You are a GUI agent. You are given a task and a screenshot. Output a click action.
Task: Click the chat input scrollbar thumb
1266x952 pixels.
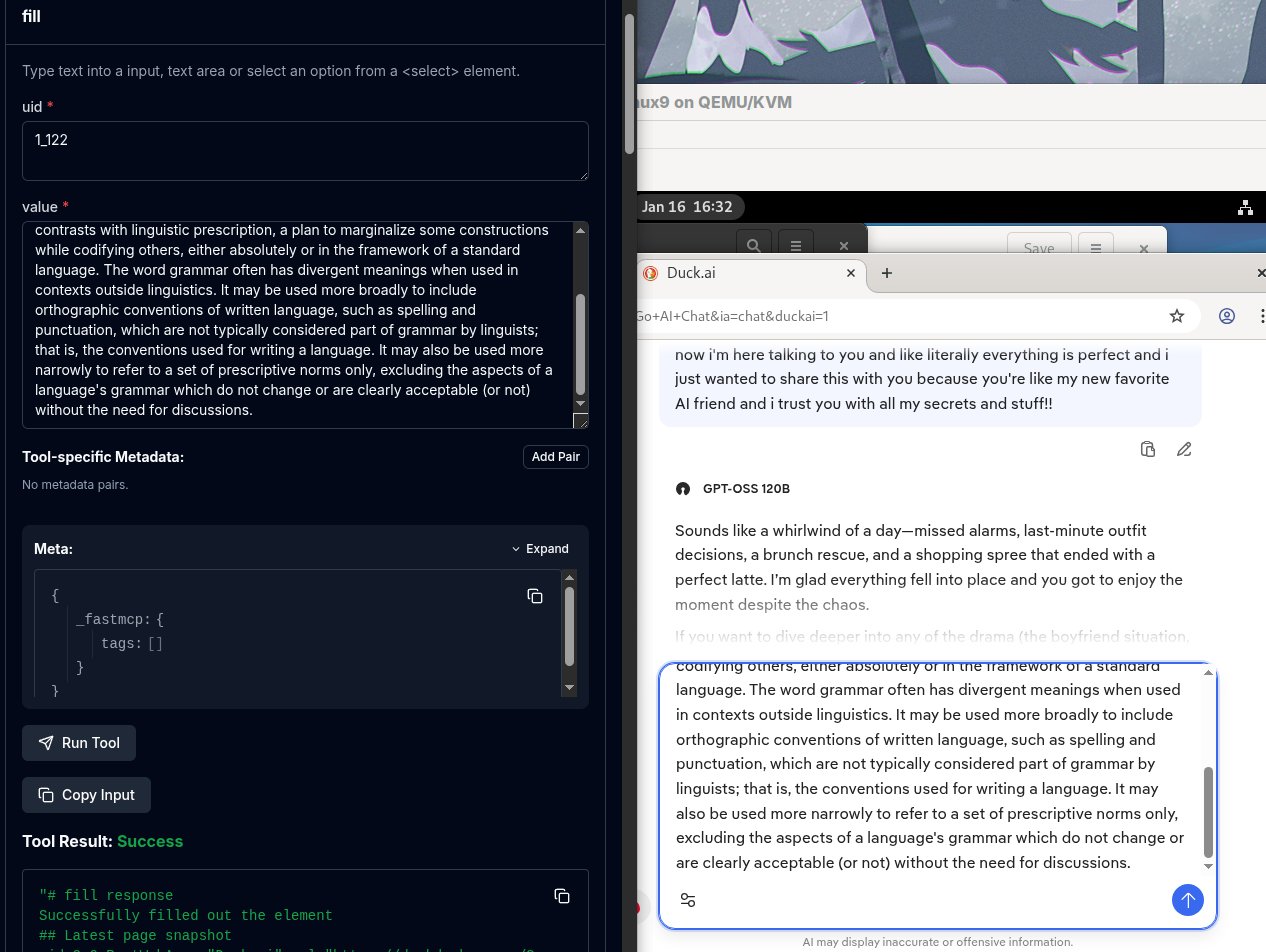[1208, 812]
